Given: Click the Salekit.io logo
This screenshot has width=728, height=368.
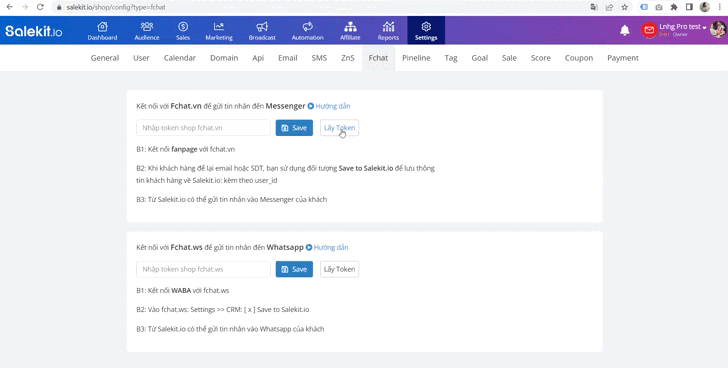Looking at the screenshot, I should click(33, 31).
